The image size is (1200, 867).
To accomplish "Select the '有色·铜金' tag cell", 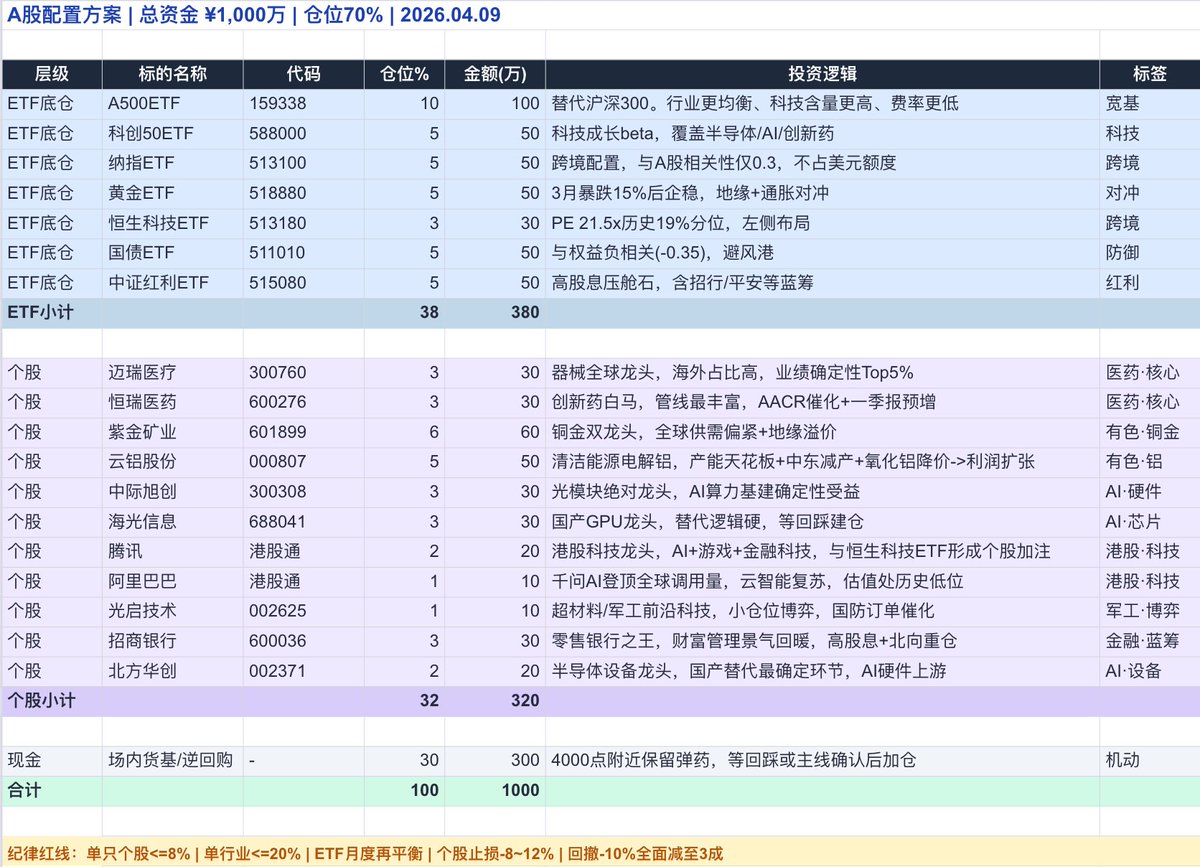I will (1149, 432).
